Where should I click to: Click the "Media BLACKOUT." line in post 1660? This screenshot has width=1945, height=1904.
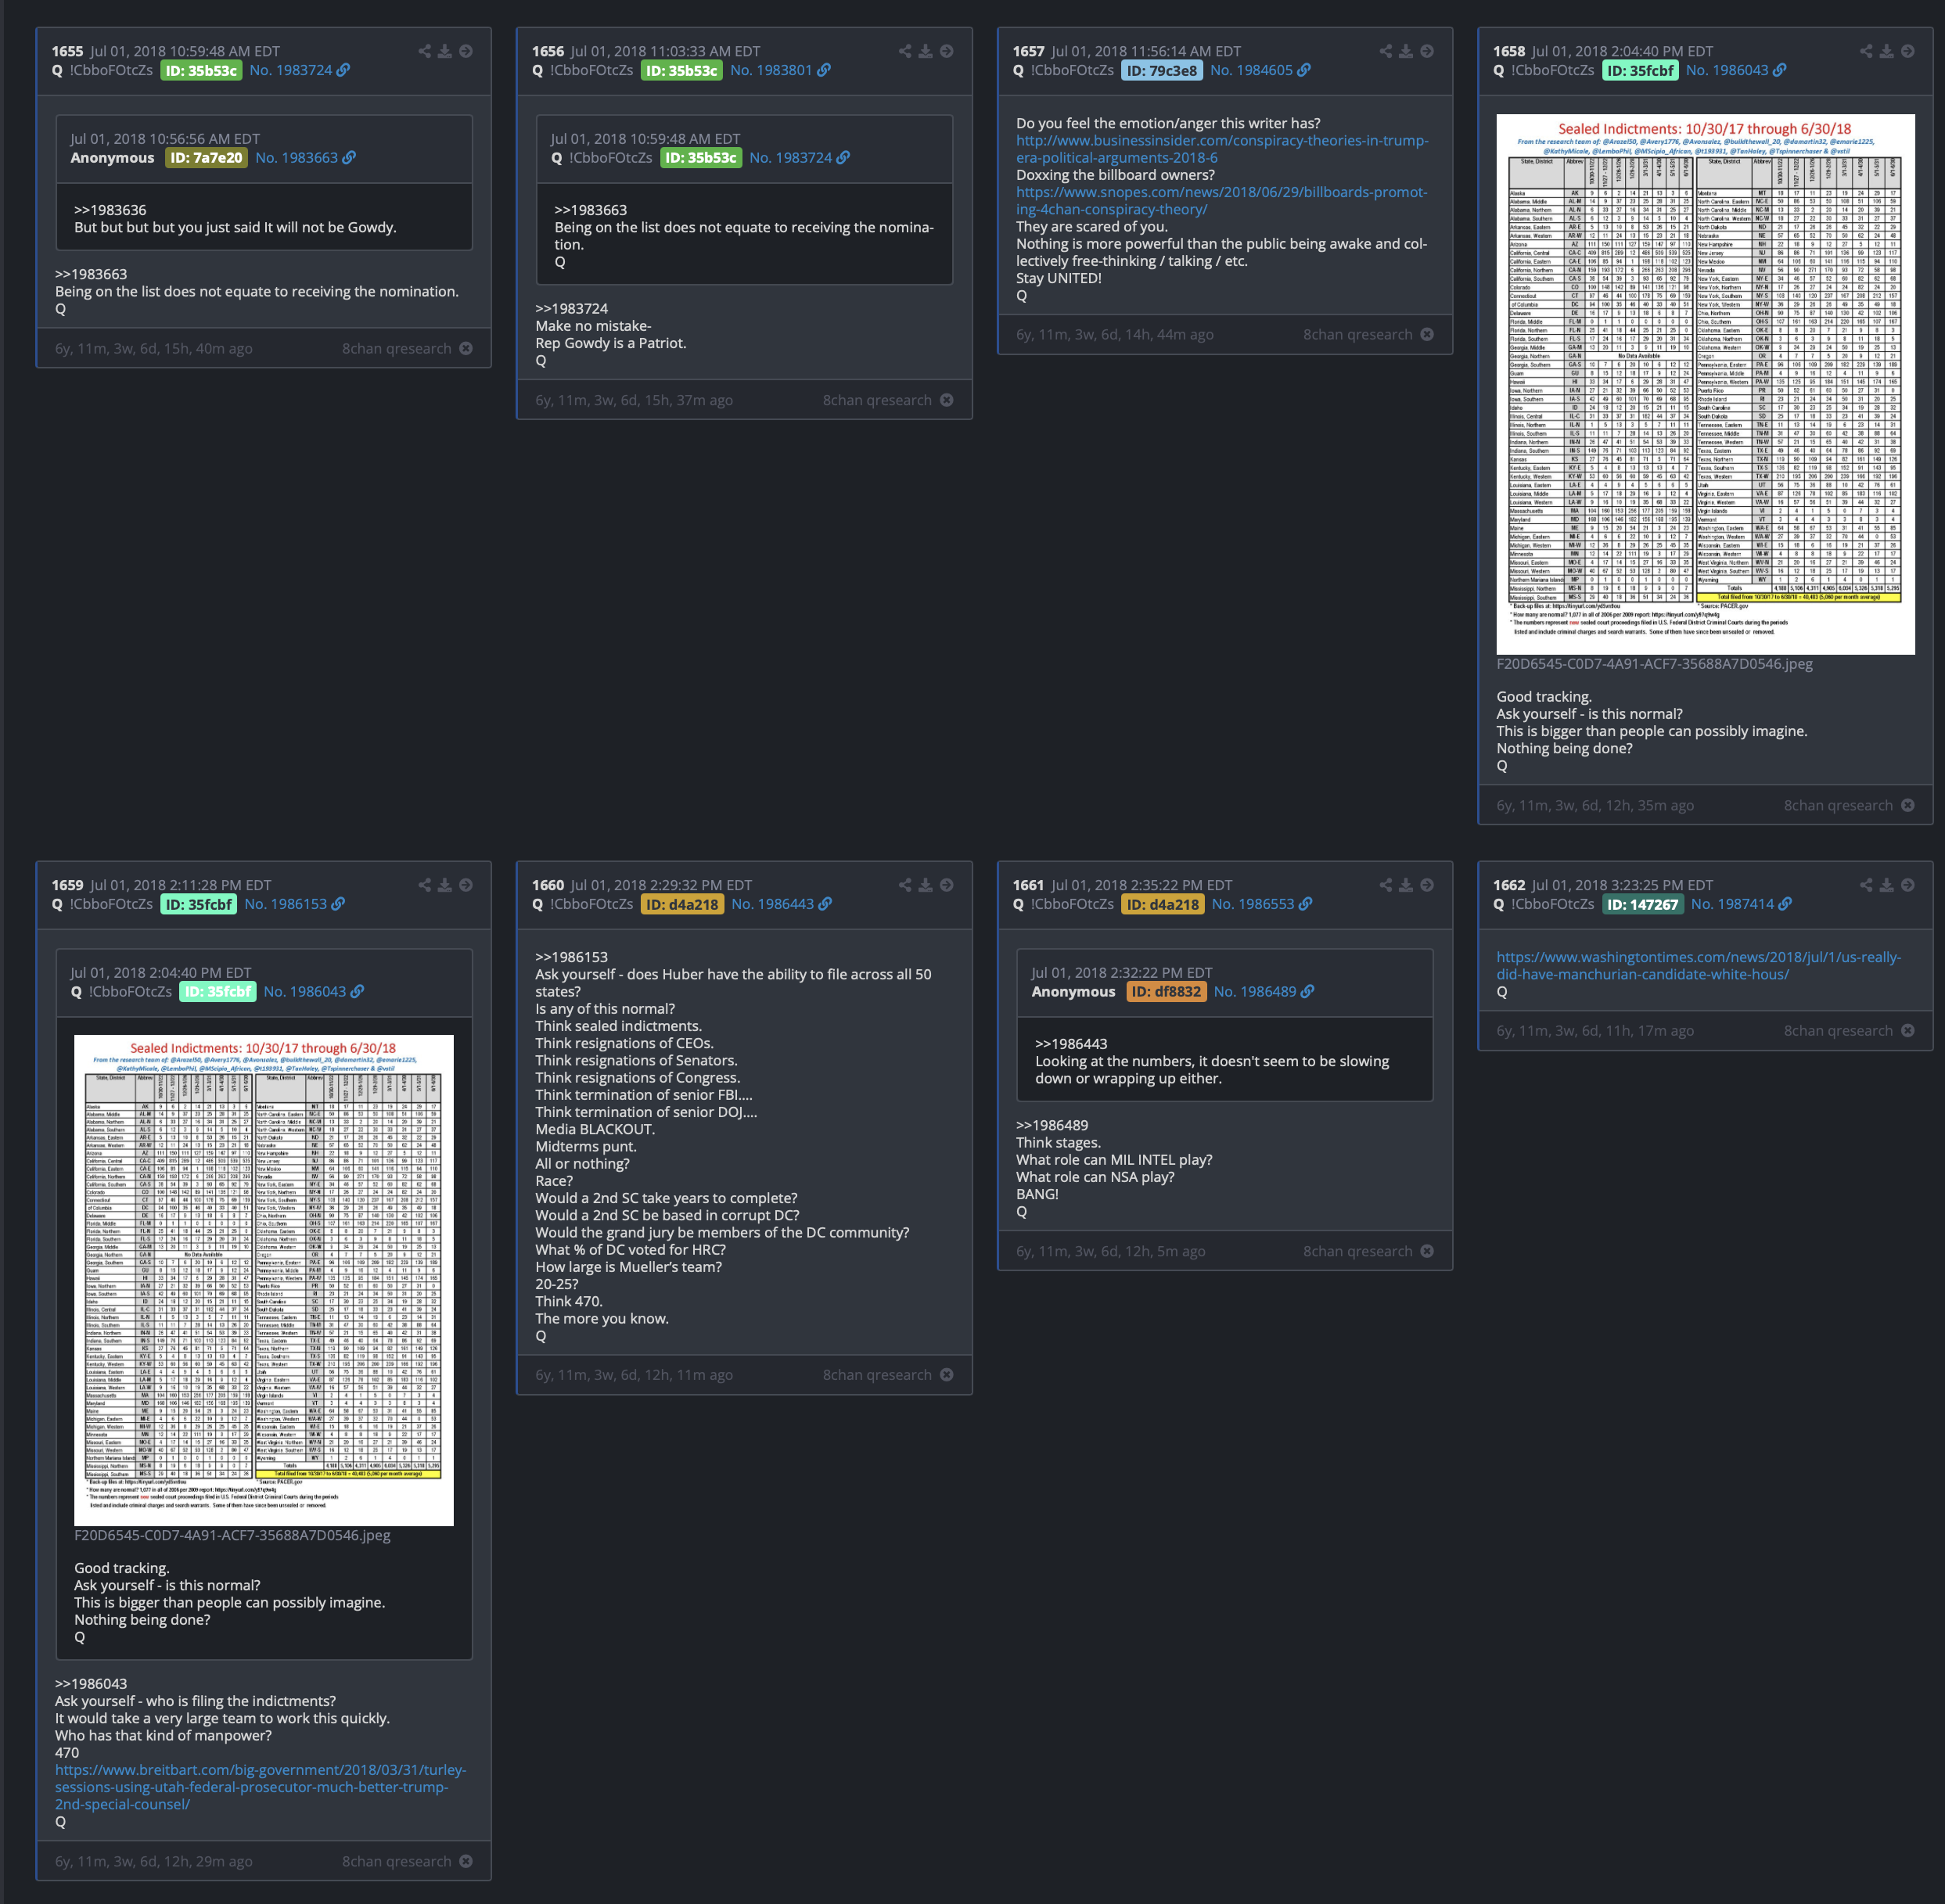[595, 1129]
